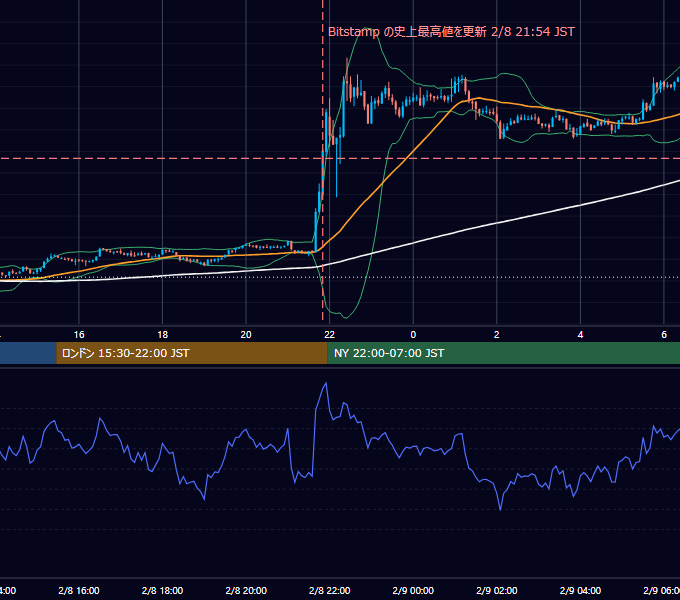
Task: Click the blue session bar before ロンドン
Action: pos(28,353)
